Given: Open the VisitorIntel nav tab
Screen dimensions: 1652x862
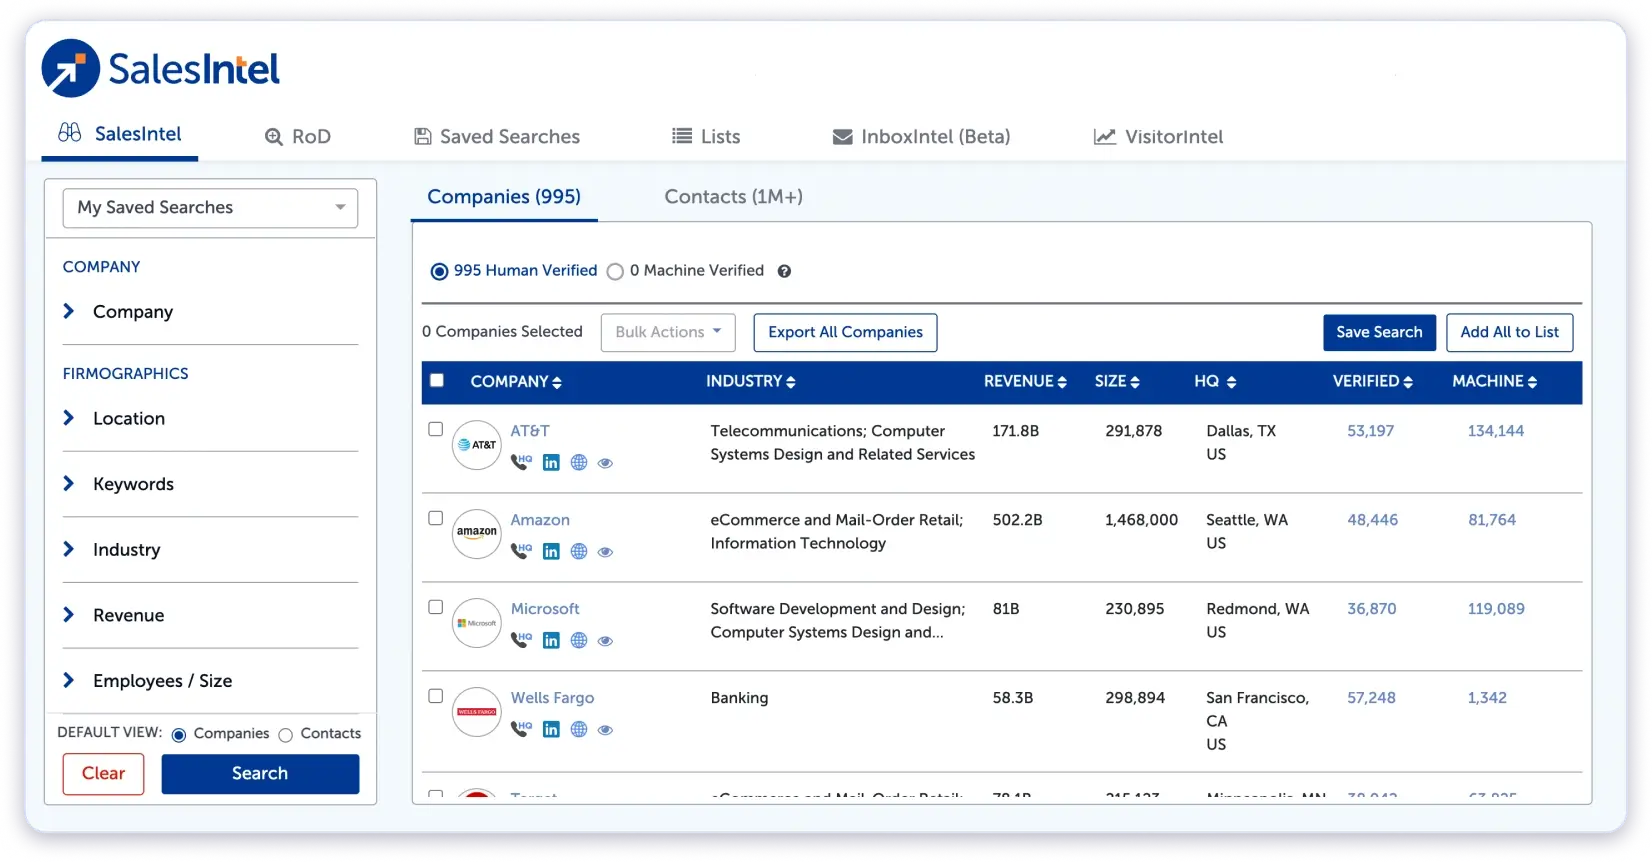Looking at the screenshot, I should pos(1158,137).
